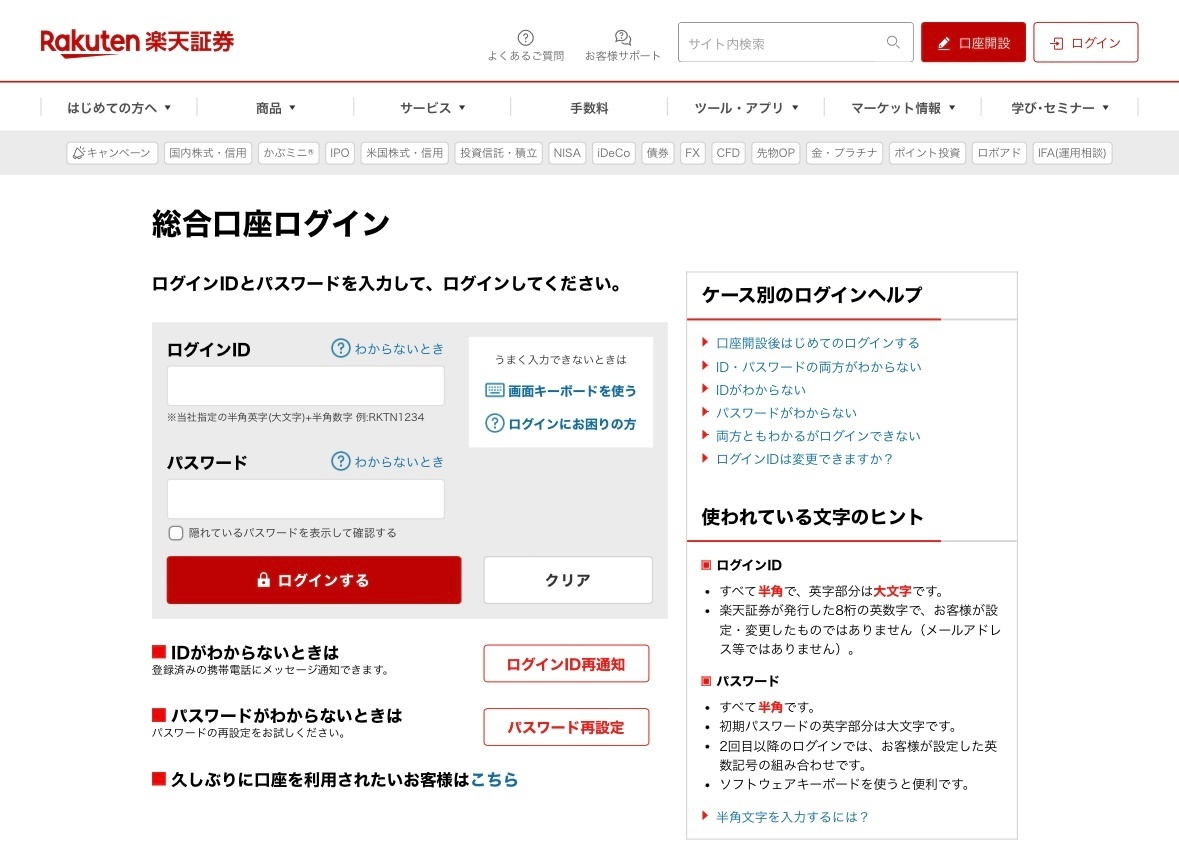This screenshot has height=849, width=1179.
Task: Select the CFD tag
Action: pyautogui.click(x=728, y=153)
